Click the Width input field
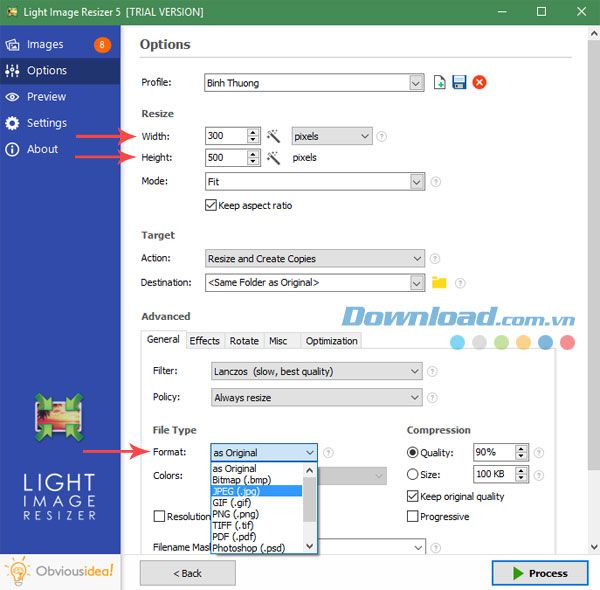Viewport: 600px width, 590px height. point(226,136)
